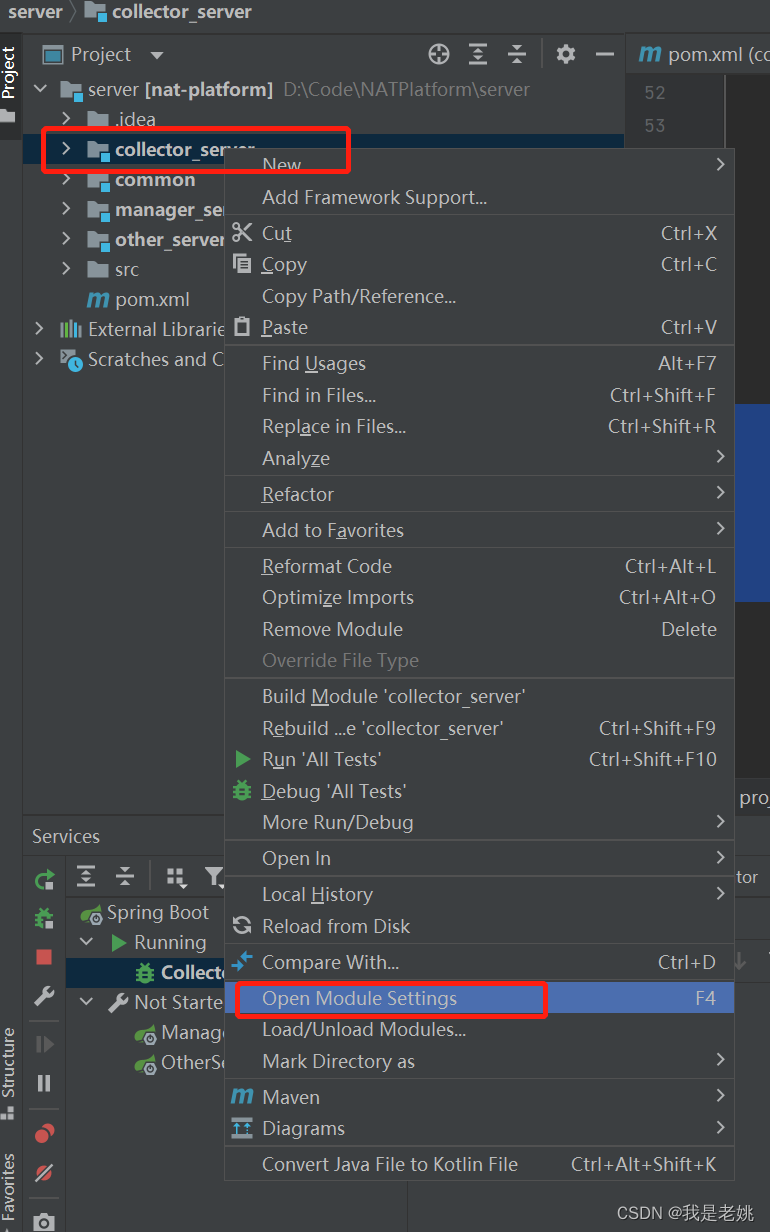The width and height of the screenshot is (770, 1232).
Task: Expand the common module chevron
Action: (66, 179)
